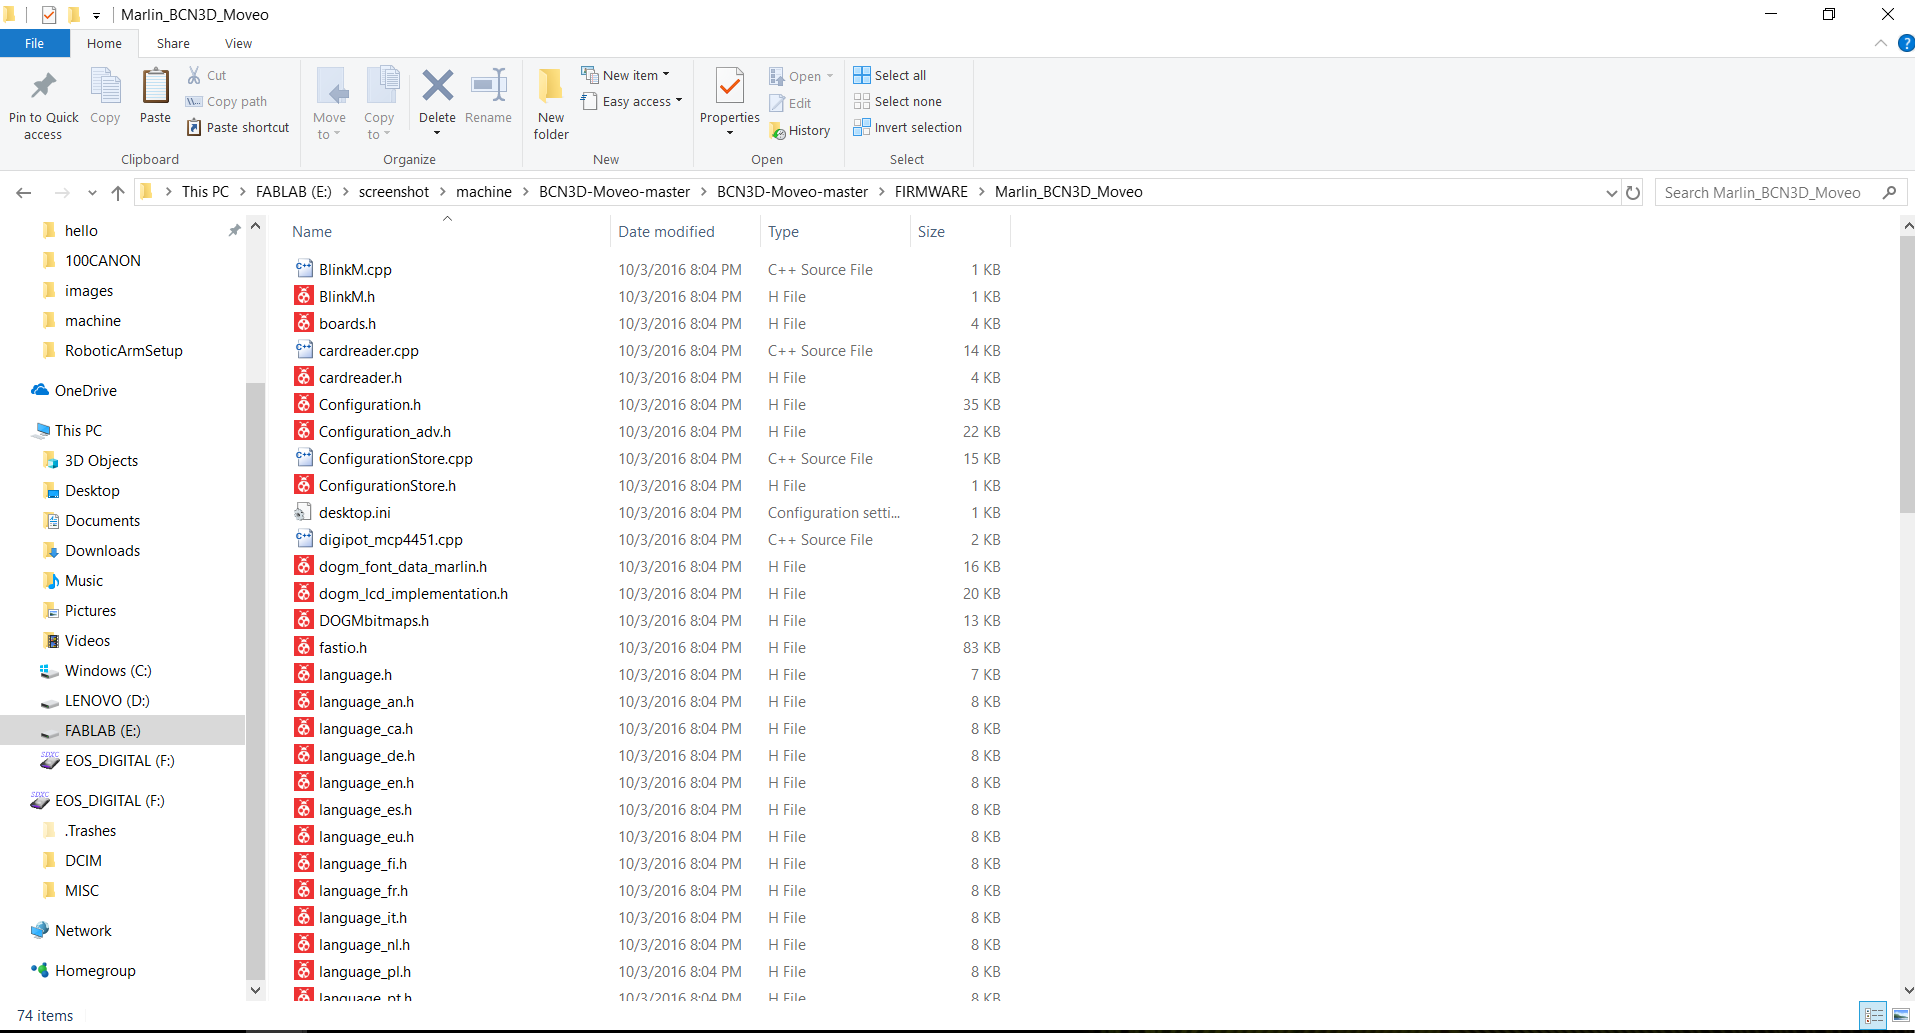Open the address bar history dropdown

pyautogui.click(x=1611, y=192)
